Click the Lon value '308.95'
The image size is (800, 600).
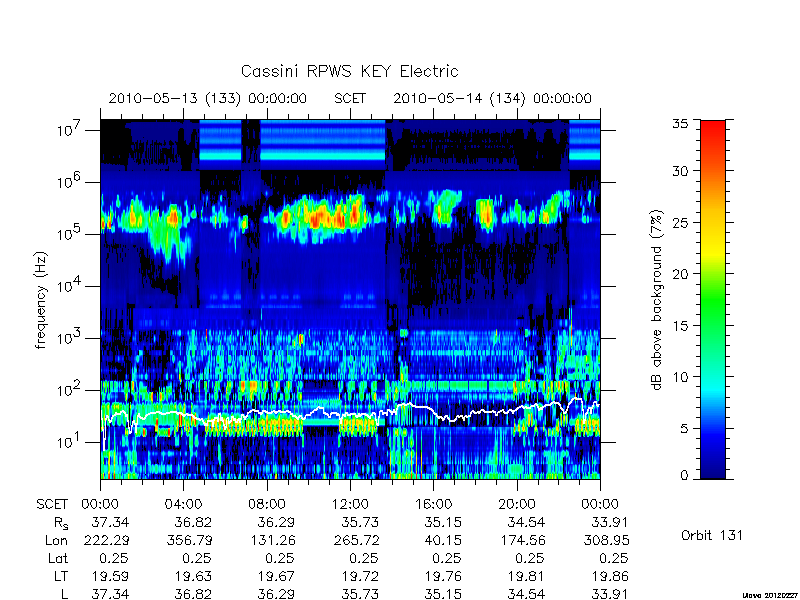point(606,540)
